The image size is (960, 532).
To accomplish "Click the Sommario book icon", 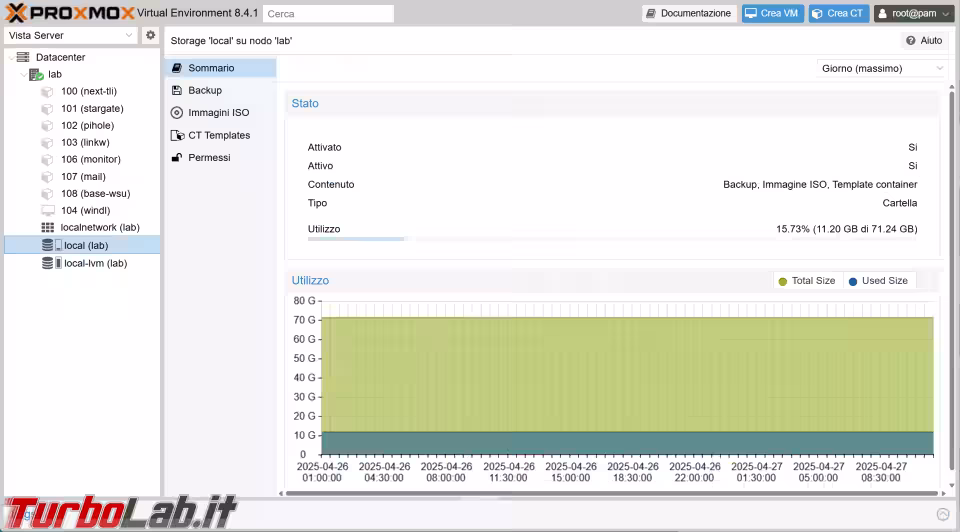I will [x=176, y=68].
